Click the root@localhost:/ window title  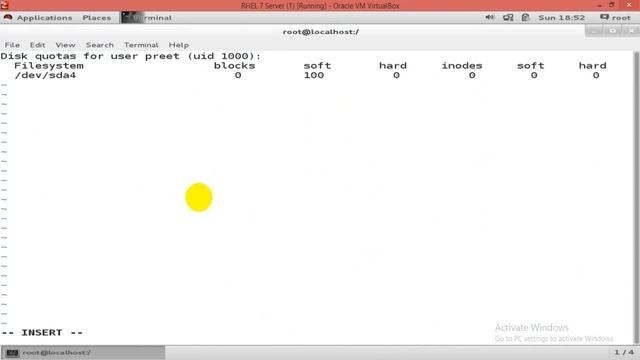click(x=321, y=31)
